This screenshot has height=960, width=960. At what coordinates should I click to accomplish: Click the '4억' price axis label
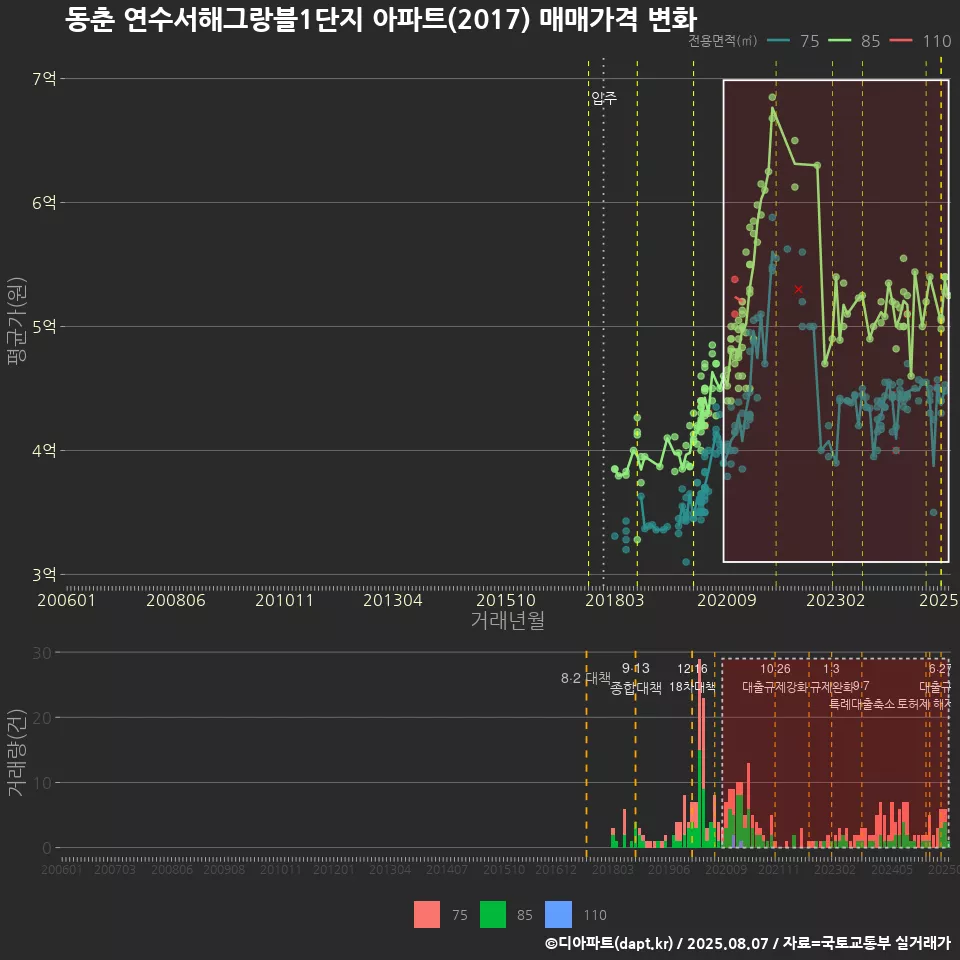(x=44, y=451)
